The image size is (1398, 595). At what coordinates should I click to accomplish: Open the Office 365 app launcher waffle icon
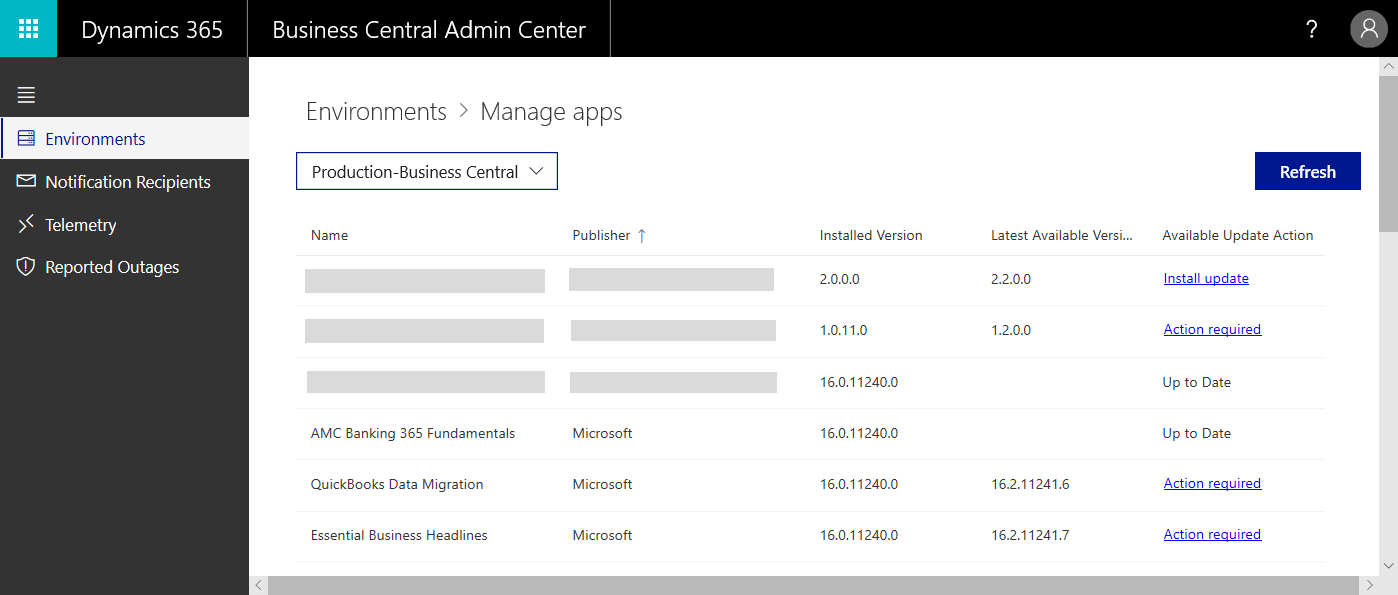click(x=28, y=28)
